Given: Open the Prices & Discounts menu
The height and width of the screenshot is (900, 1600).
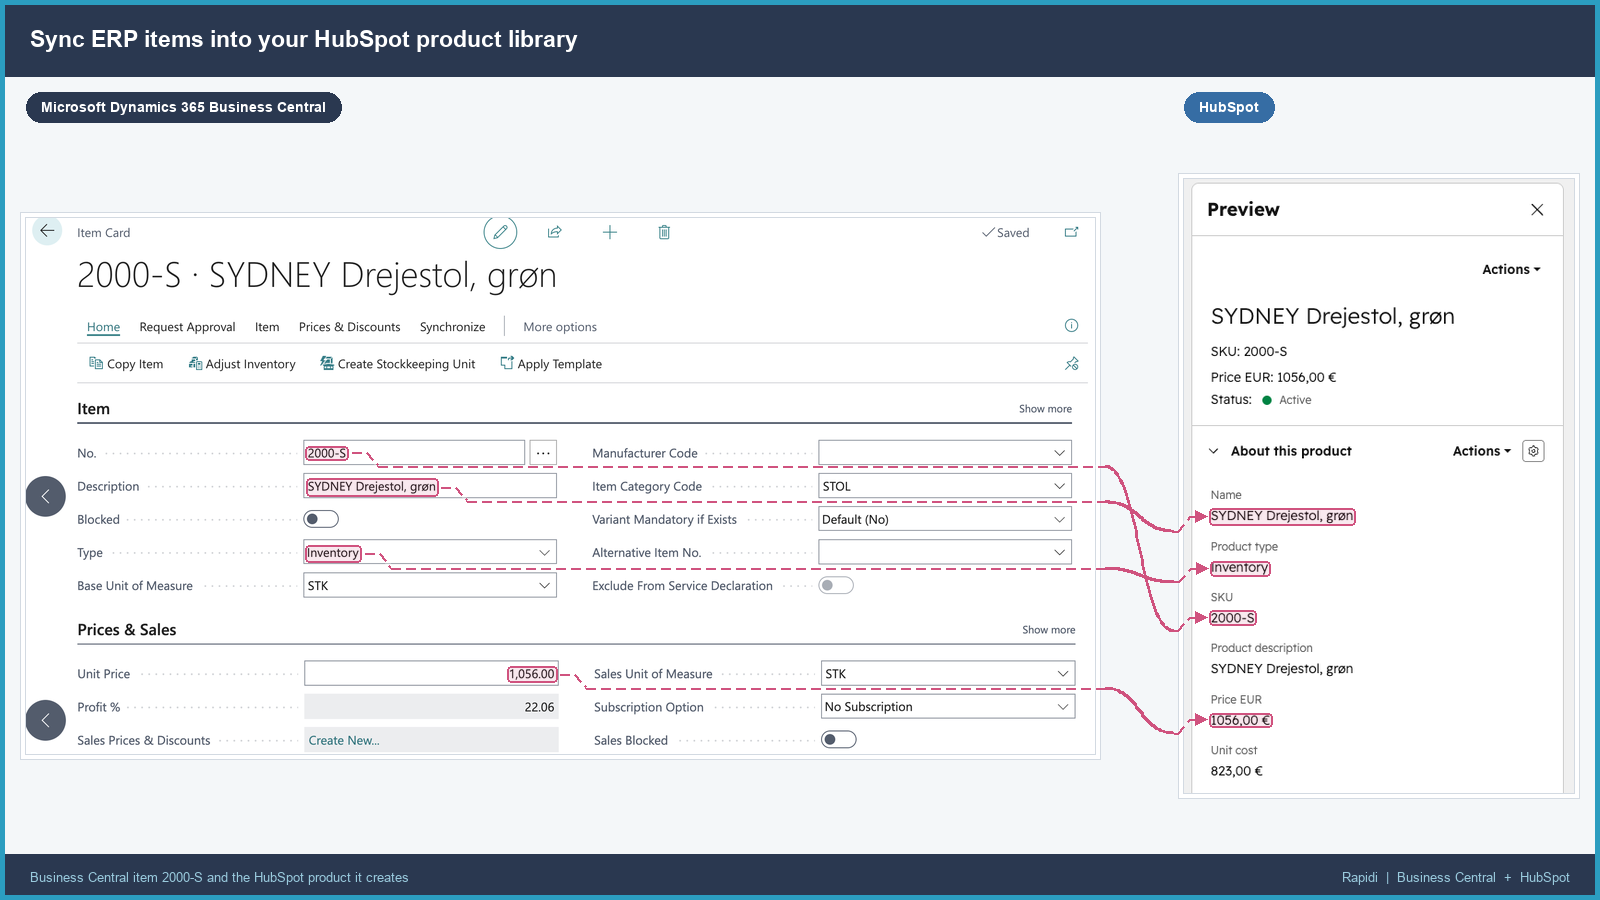Looking at the screenshot, I should [349, 327].
